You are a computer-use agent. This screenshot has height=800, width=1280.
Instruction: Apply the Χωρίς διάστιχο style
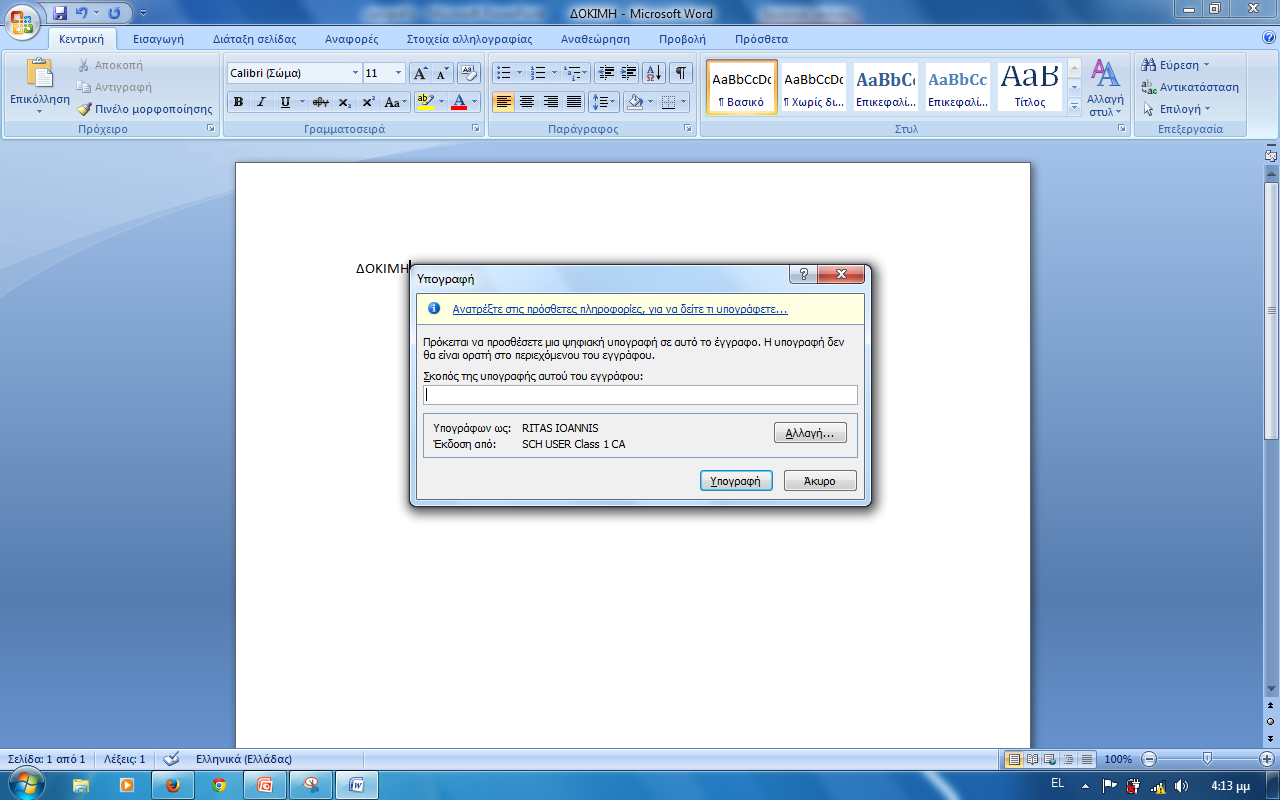(x=813, y=87)
